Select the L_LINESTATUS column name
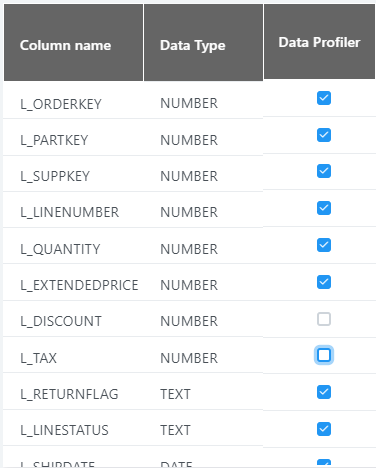The height and width of the screenshot is (468, 376). click(64, 430)
